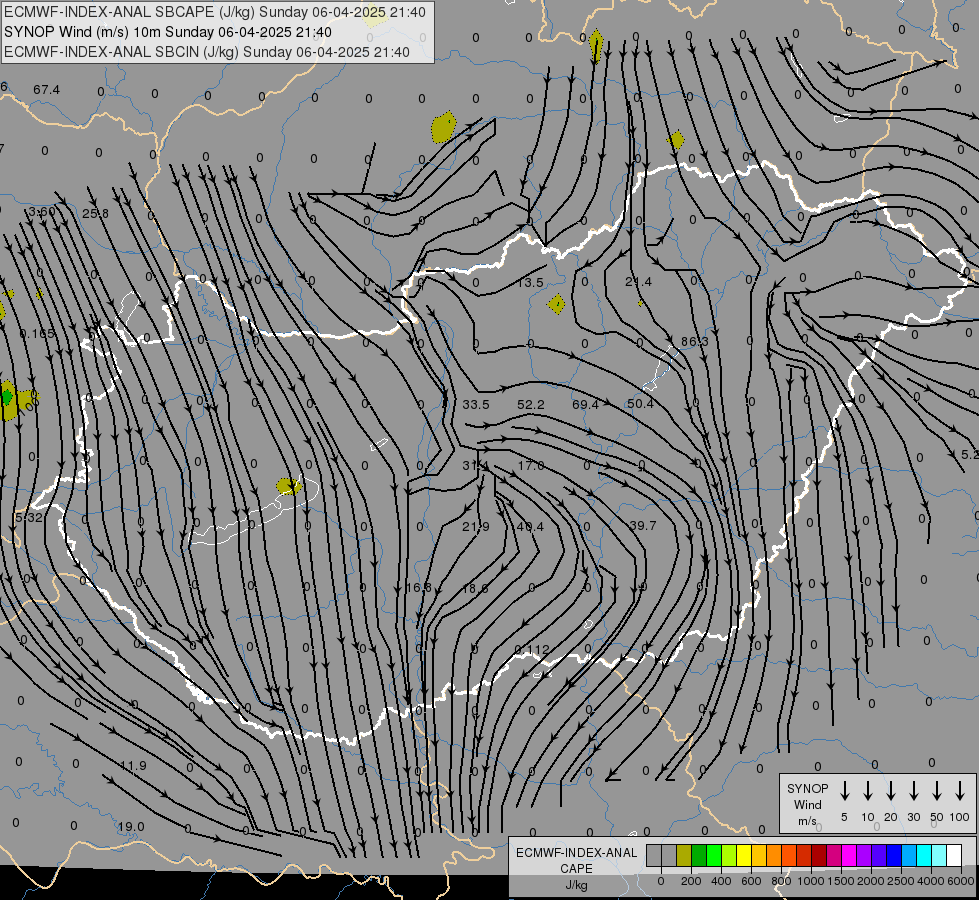Click the 200 tick label on CAPE scale
The width and height of the screenshot is (979, 900).
[691, 881]
